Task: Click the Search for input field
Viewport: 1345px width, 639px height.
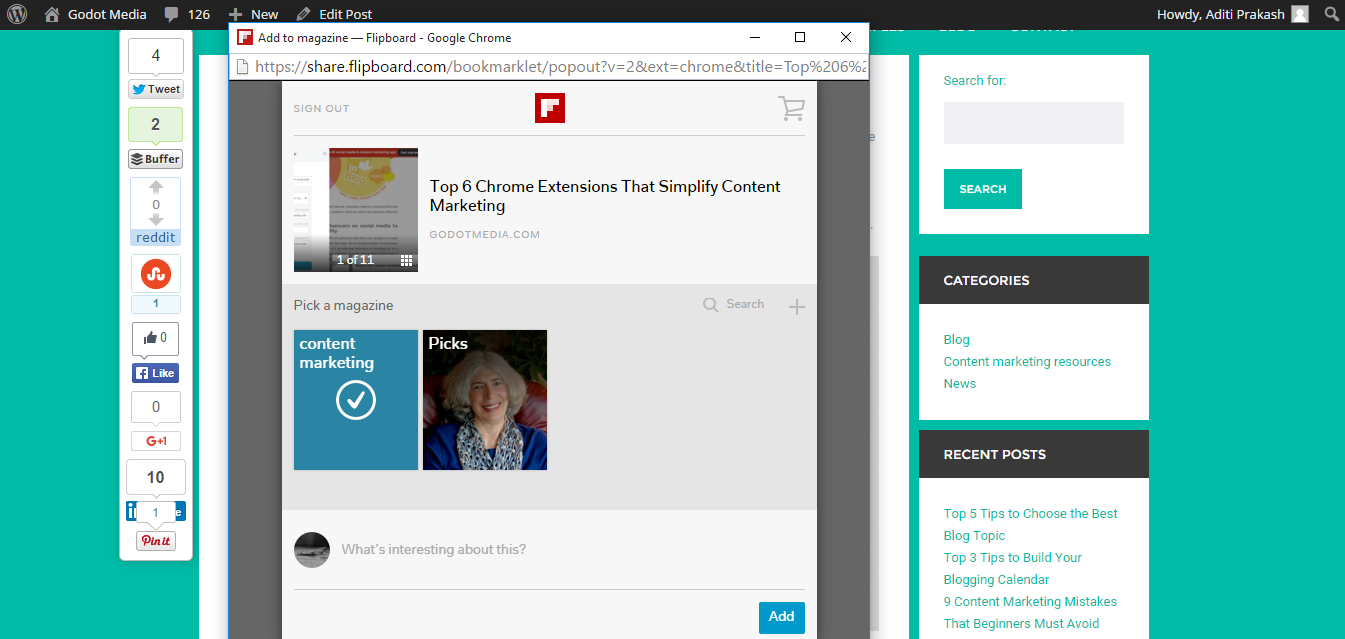Action: [1034, 123]
